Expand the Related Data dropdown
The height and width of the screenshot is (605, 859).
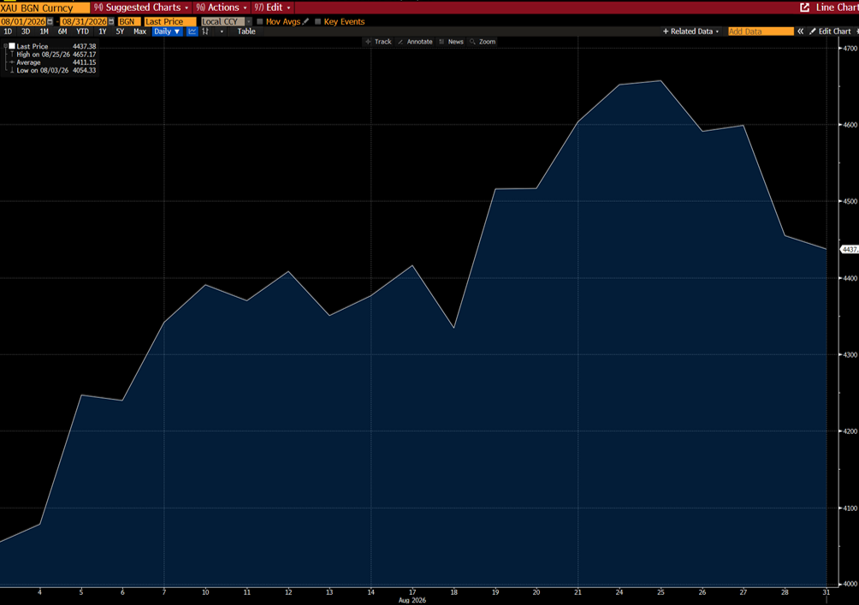[691, 31]
